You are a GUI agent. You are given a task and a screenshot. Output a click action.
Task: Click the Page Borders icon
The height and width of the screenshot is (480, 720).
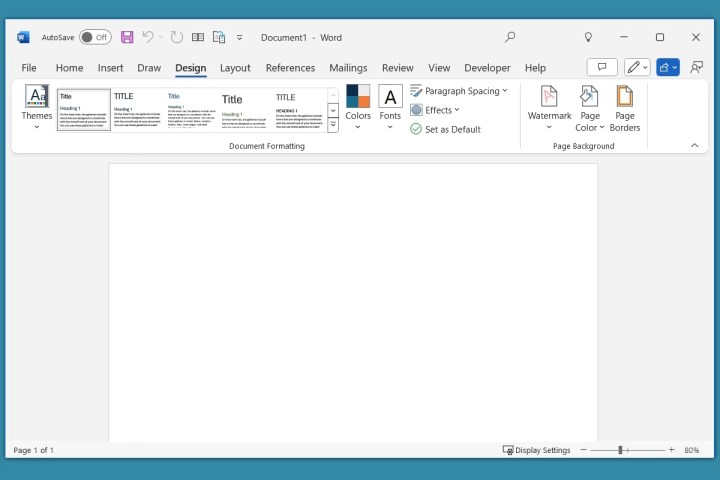[x=625, y=107]
